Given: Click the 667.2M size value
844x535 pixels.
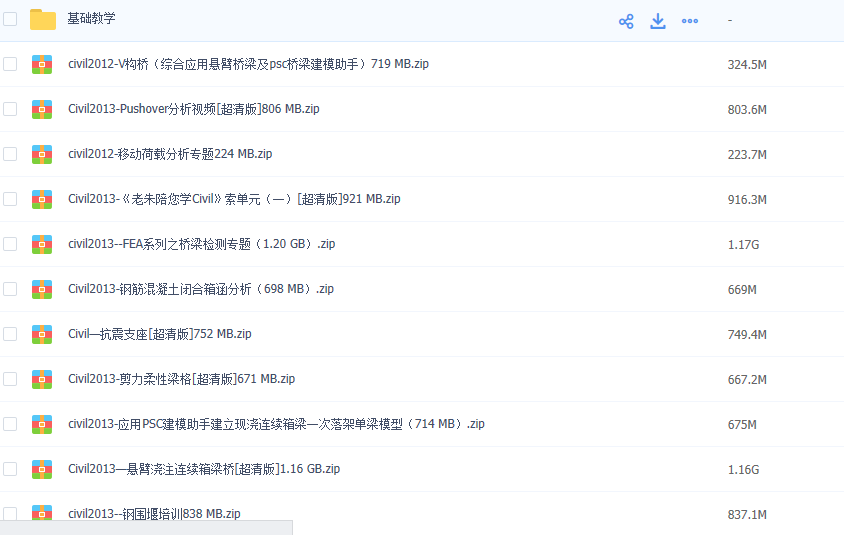Looking at the screenshot, I should tap(747, 380).
